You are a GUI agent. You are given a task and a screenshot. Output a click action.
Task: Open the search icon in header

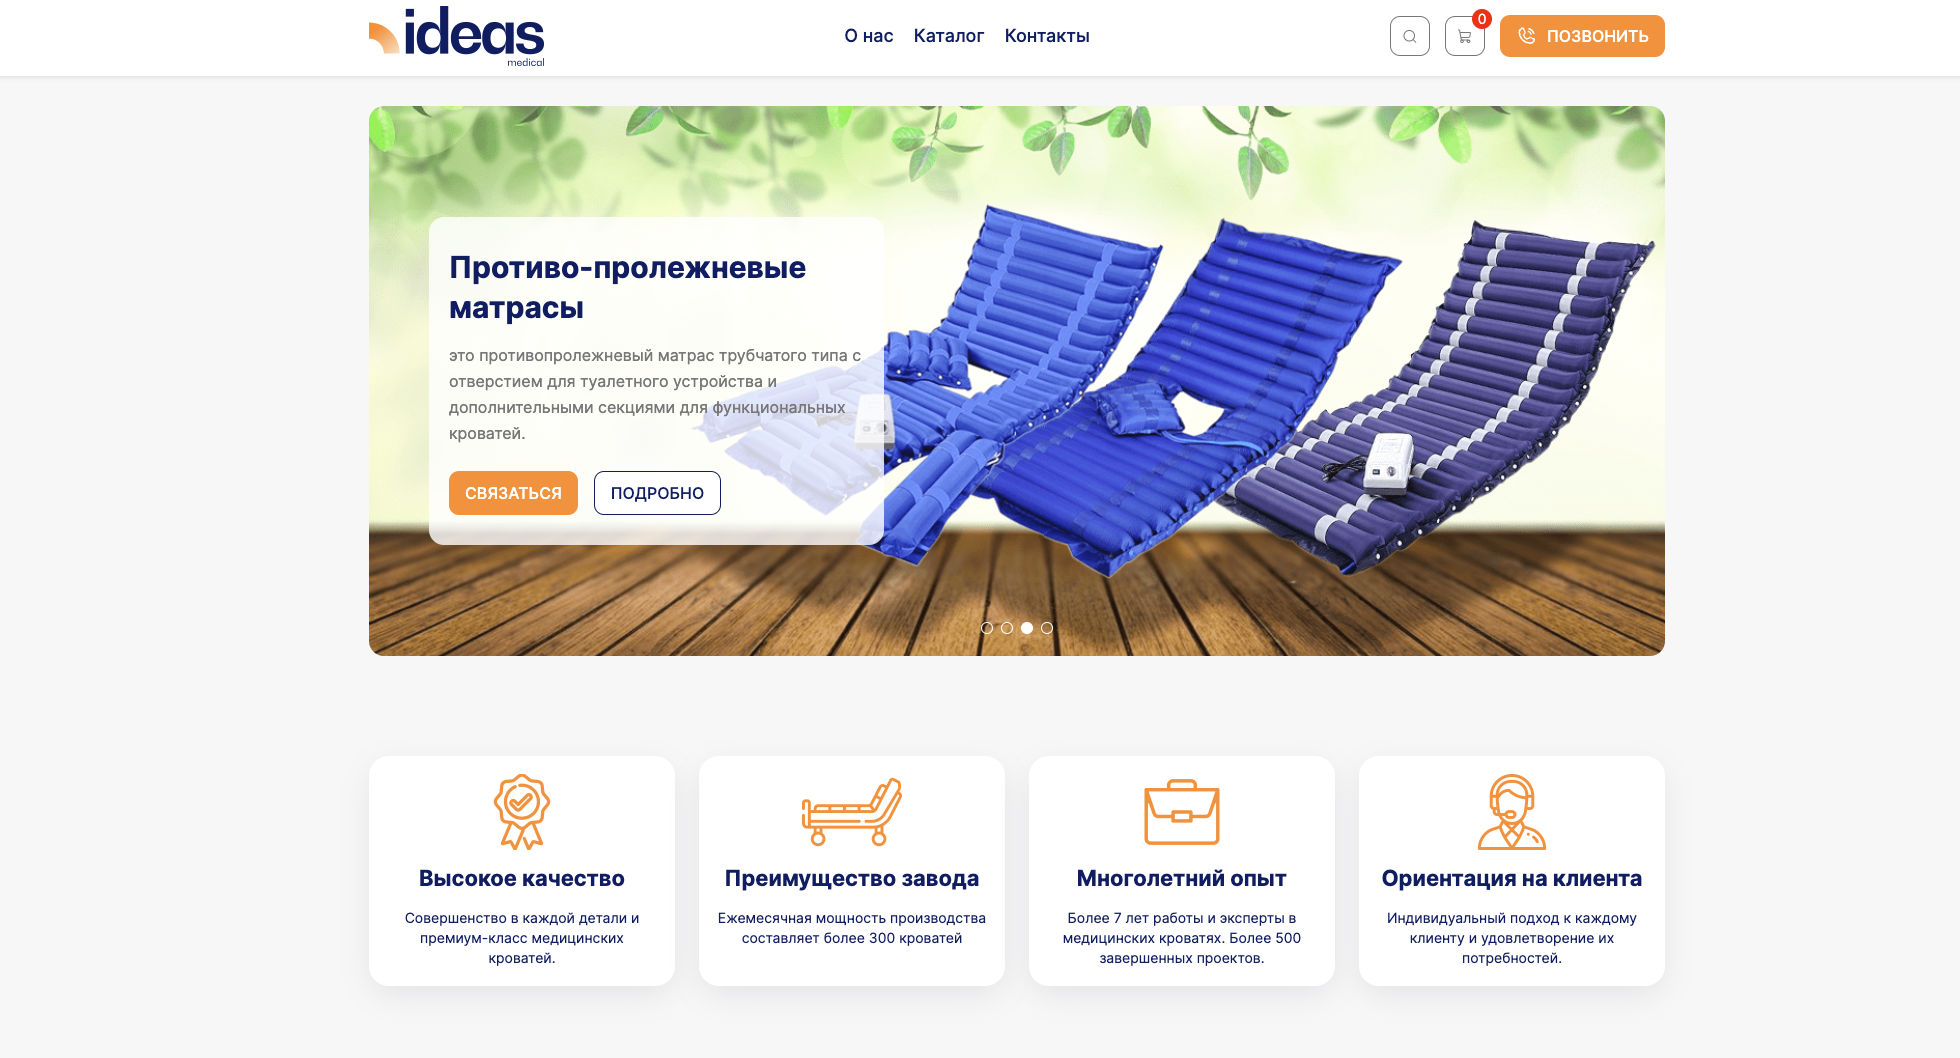(x=1409, y=36)
